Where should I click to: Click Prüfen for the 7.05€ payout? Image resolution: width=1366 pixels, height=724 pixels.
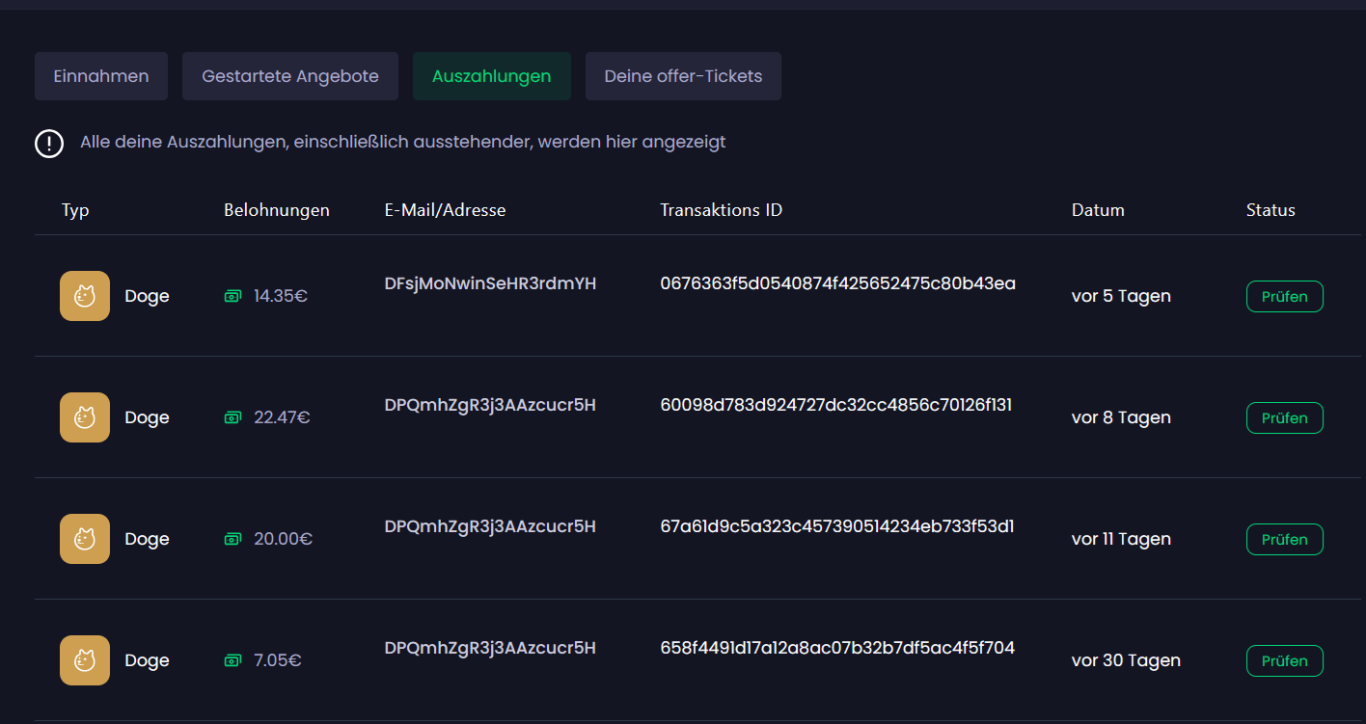(x=1284, y=661)
